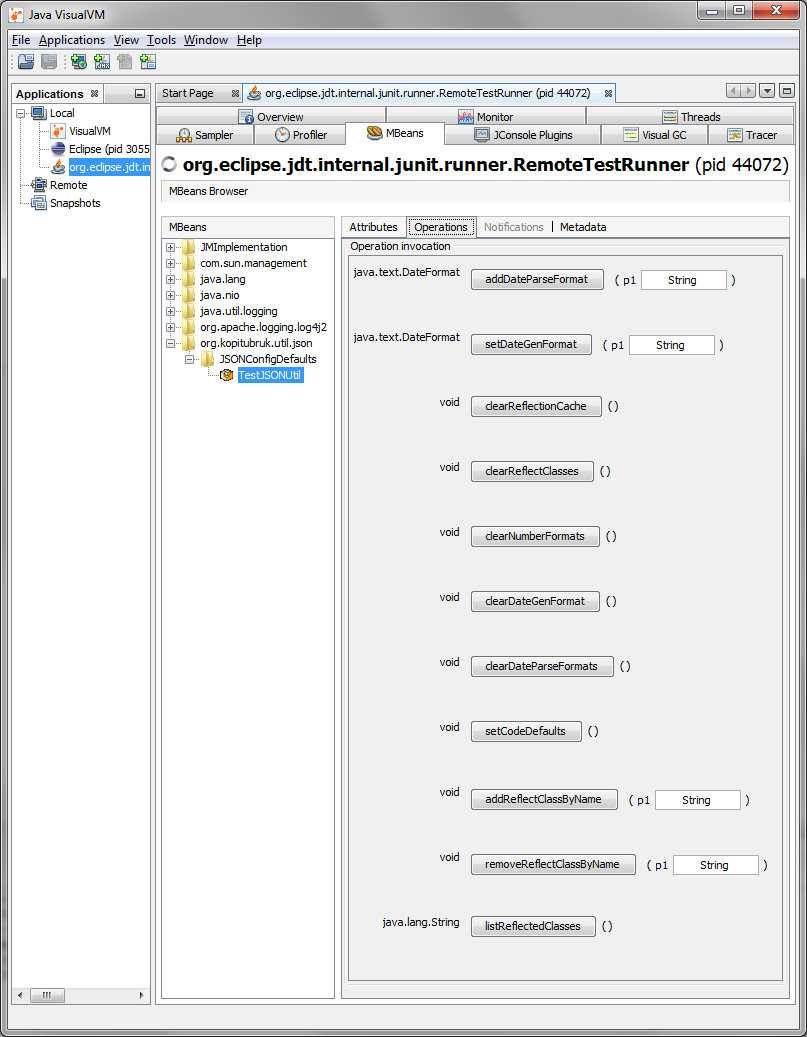Click the p1 String field for setDateGenFormat

pyautogui.click(x=671, y=345)
